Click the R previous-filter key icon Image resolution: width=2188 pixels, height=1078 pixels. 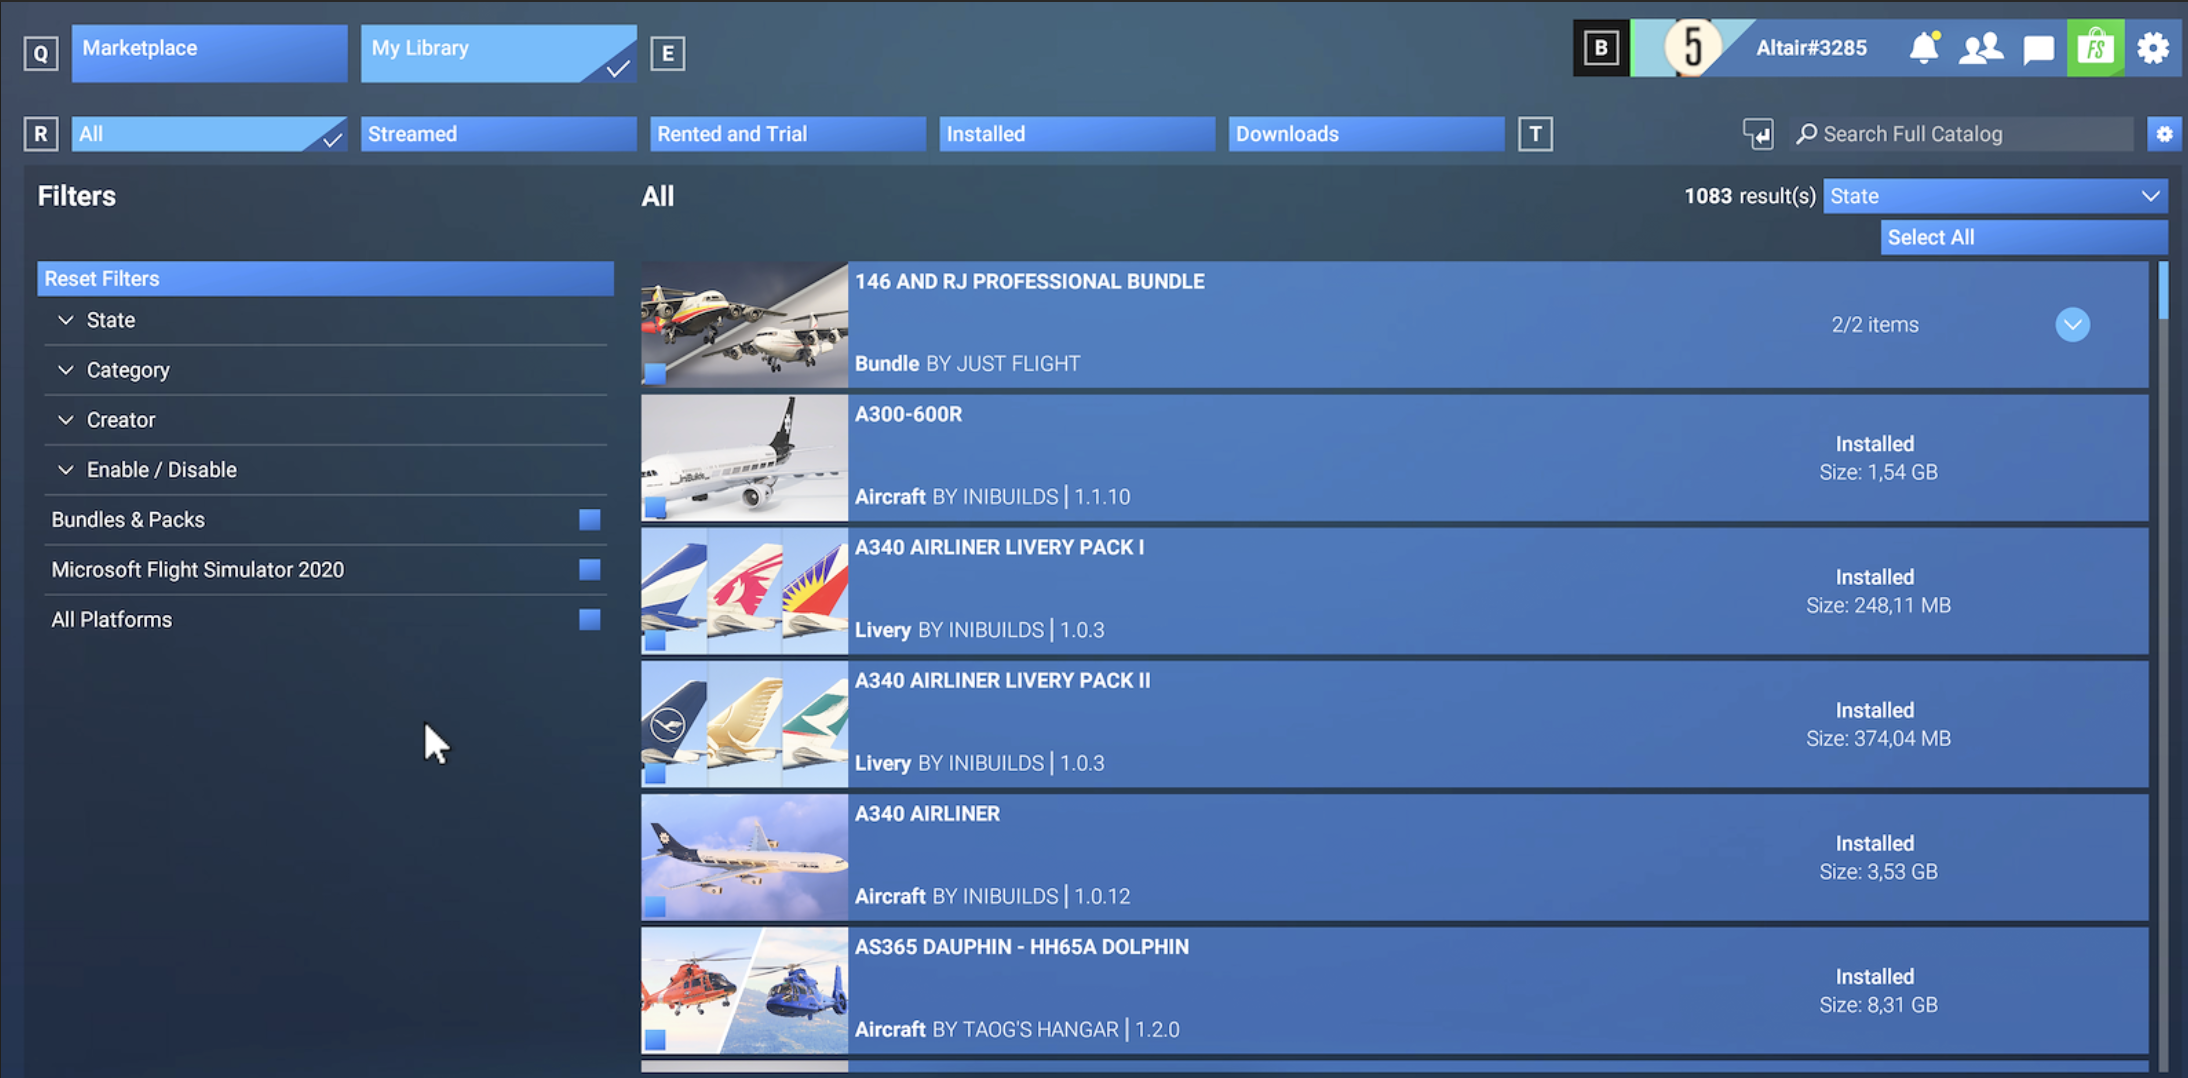click(41, 134)
